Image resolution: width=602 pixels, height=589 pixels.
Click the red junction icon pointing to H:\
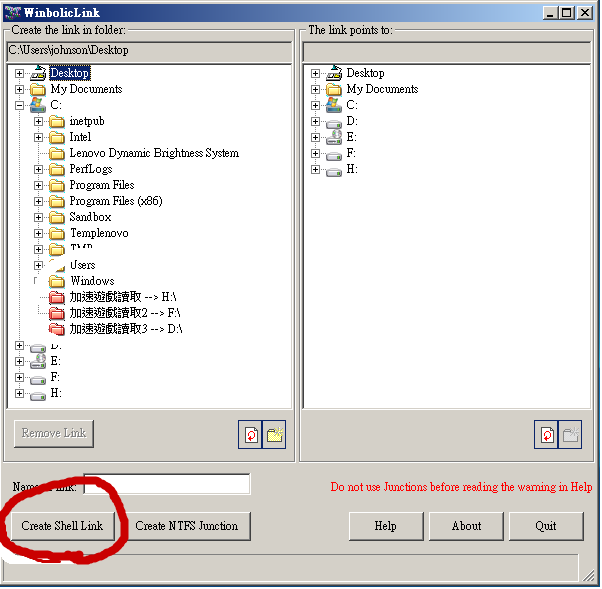[57, 298]
